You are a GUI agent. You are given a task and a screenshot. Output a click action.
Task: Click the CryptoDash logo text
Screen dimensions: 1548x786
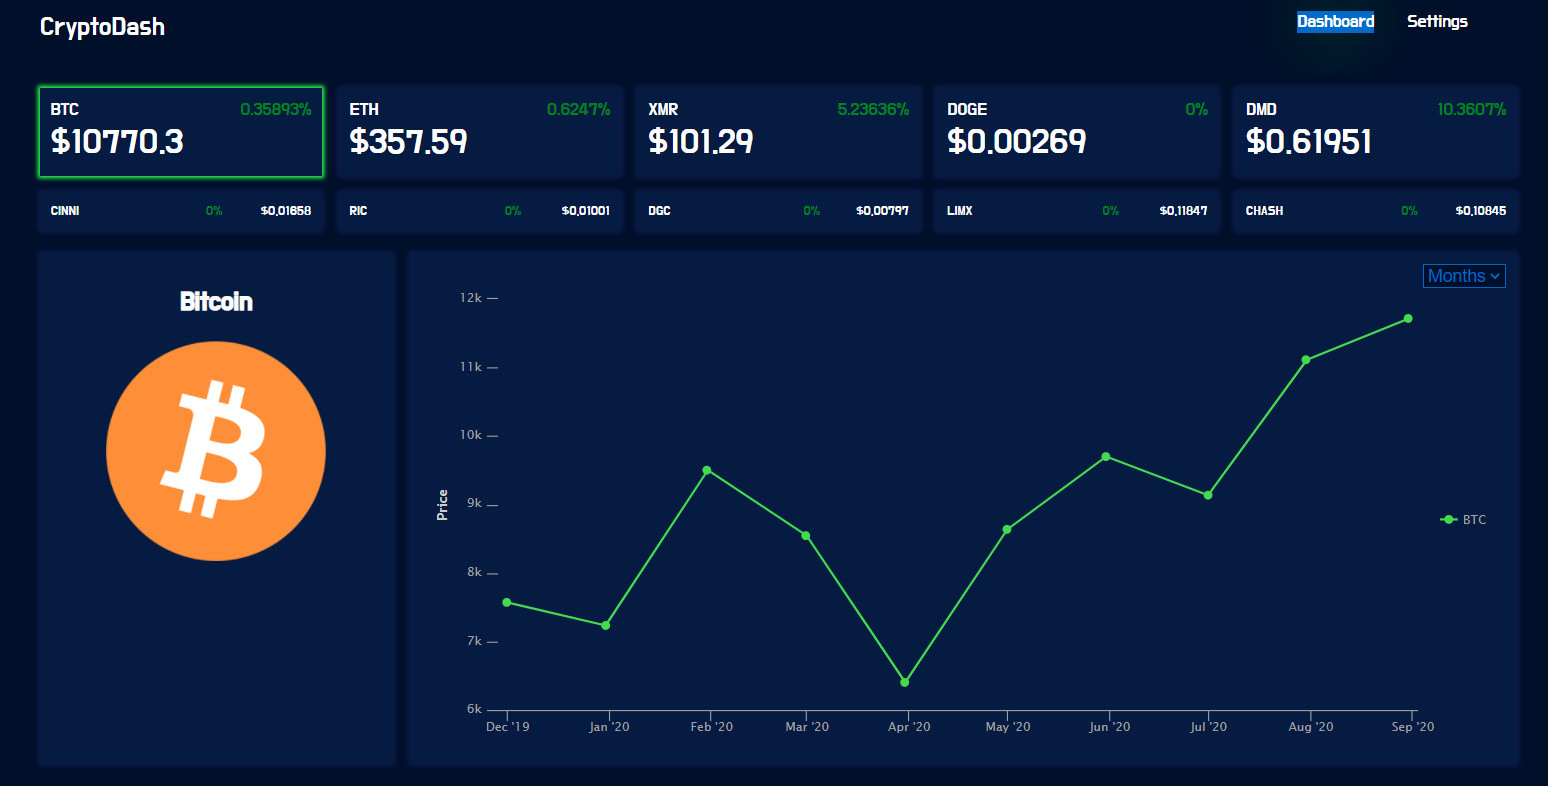[x=102, y=27]
